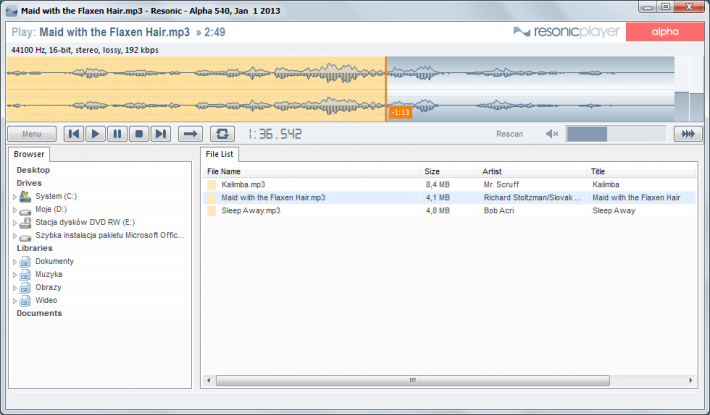
Task: Click the Resonic title bar app icon
Action: [11, 11]
